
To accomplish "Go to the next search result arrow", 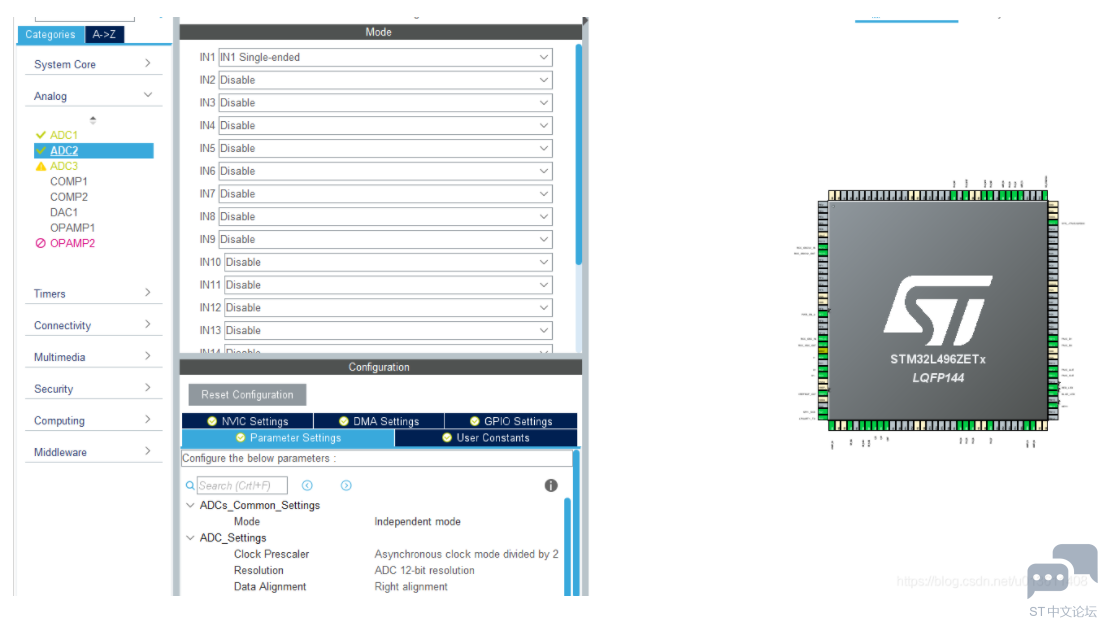I will [346, 485].
